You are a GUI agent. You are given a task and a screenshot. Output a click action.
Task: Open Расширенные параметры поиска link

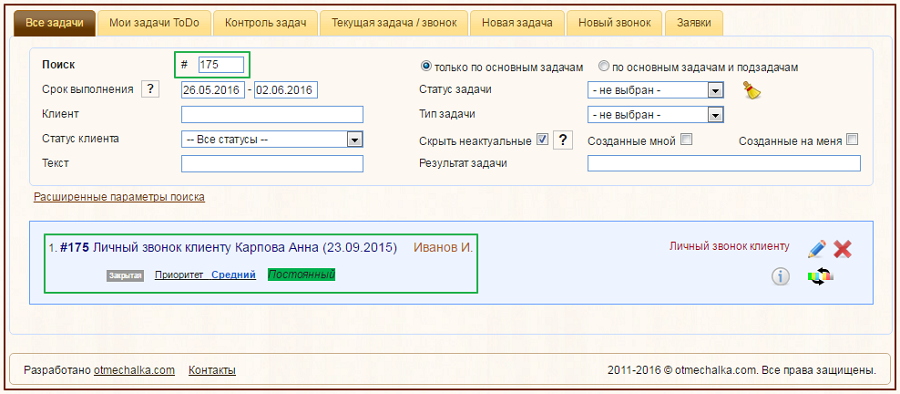tap(119, 197)
